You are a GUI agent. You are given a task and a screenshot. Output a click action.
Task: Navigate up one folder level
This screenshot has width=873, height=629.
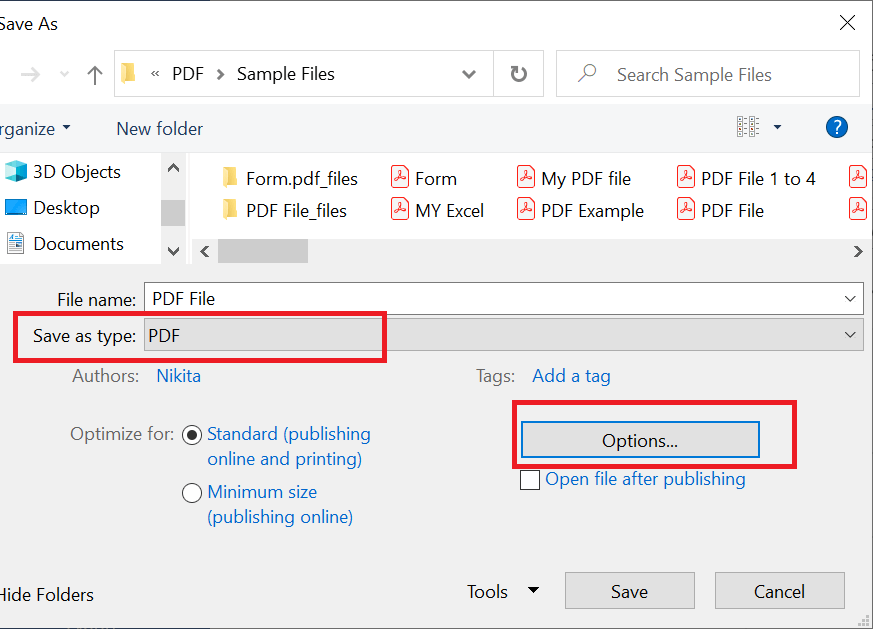pos(93,73)
